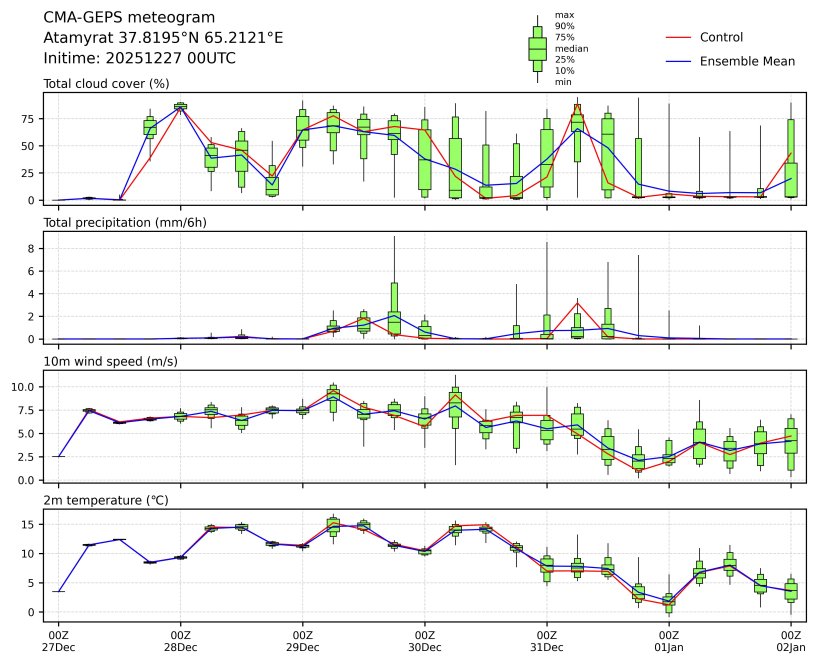The width and height of the screenshot is (817, 664).
Task: Select the 'Control' legend label
Action: point(721,38)
